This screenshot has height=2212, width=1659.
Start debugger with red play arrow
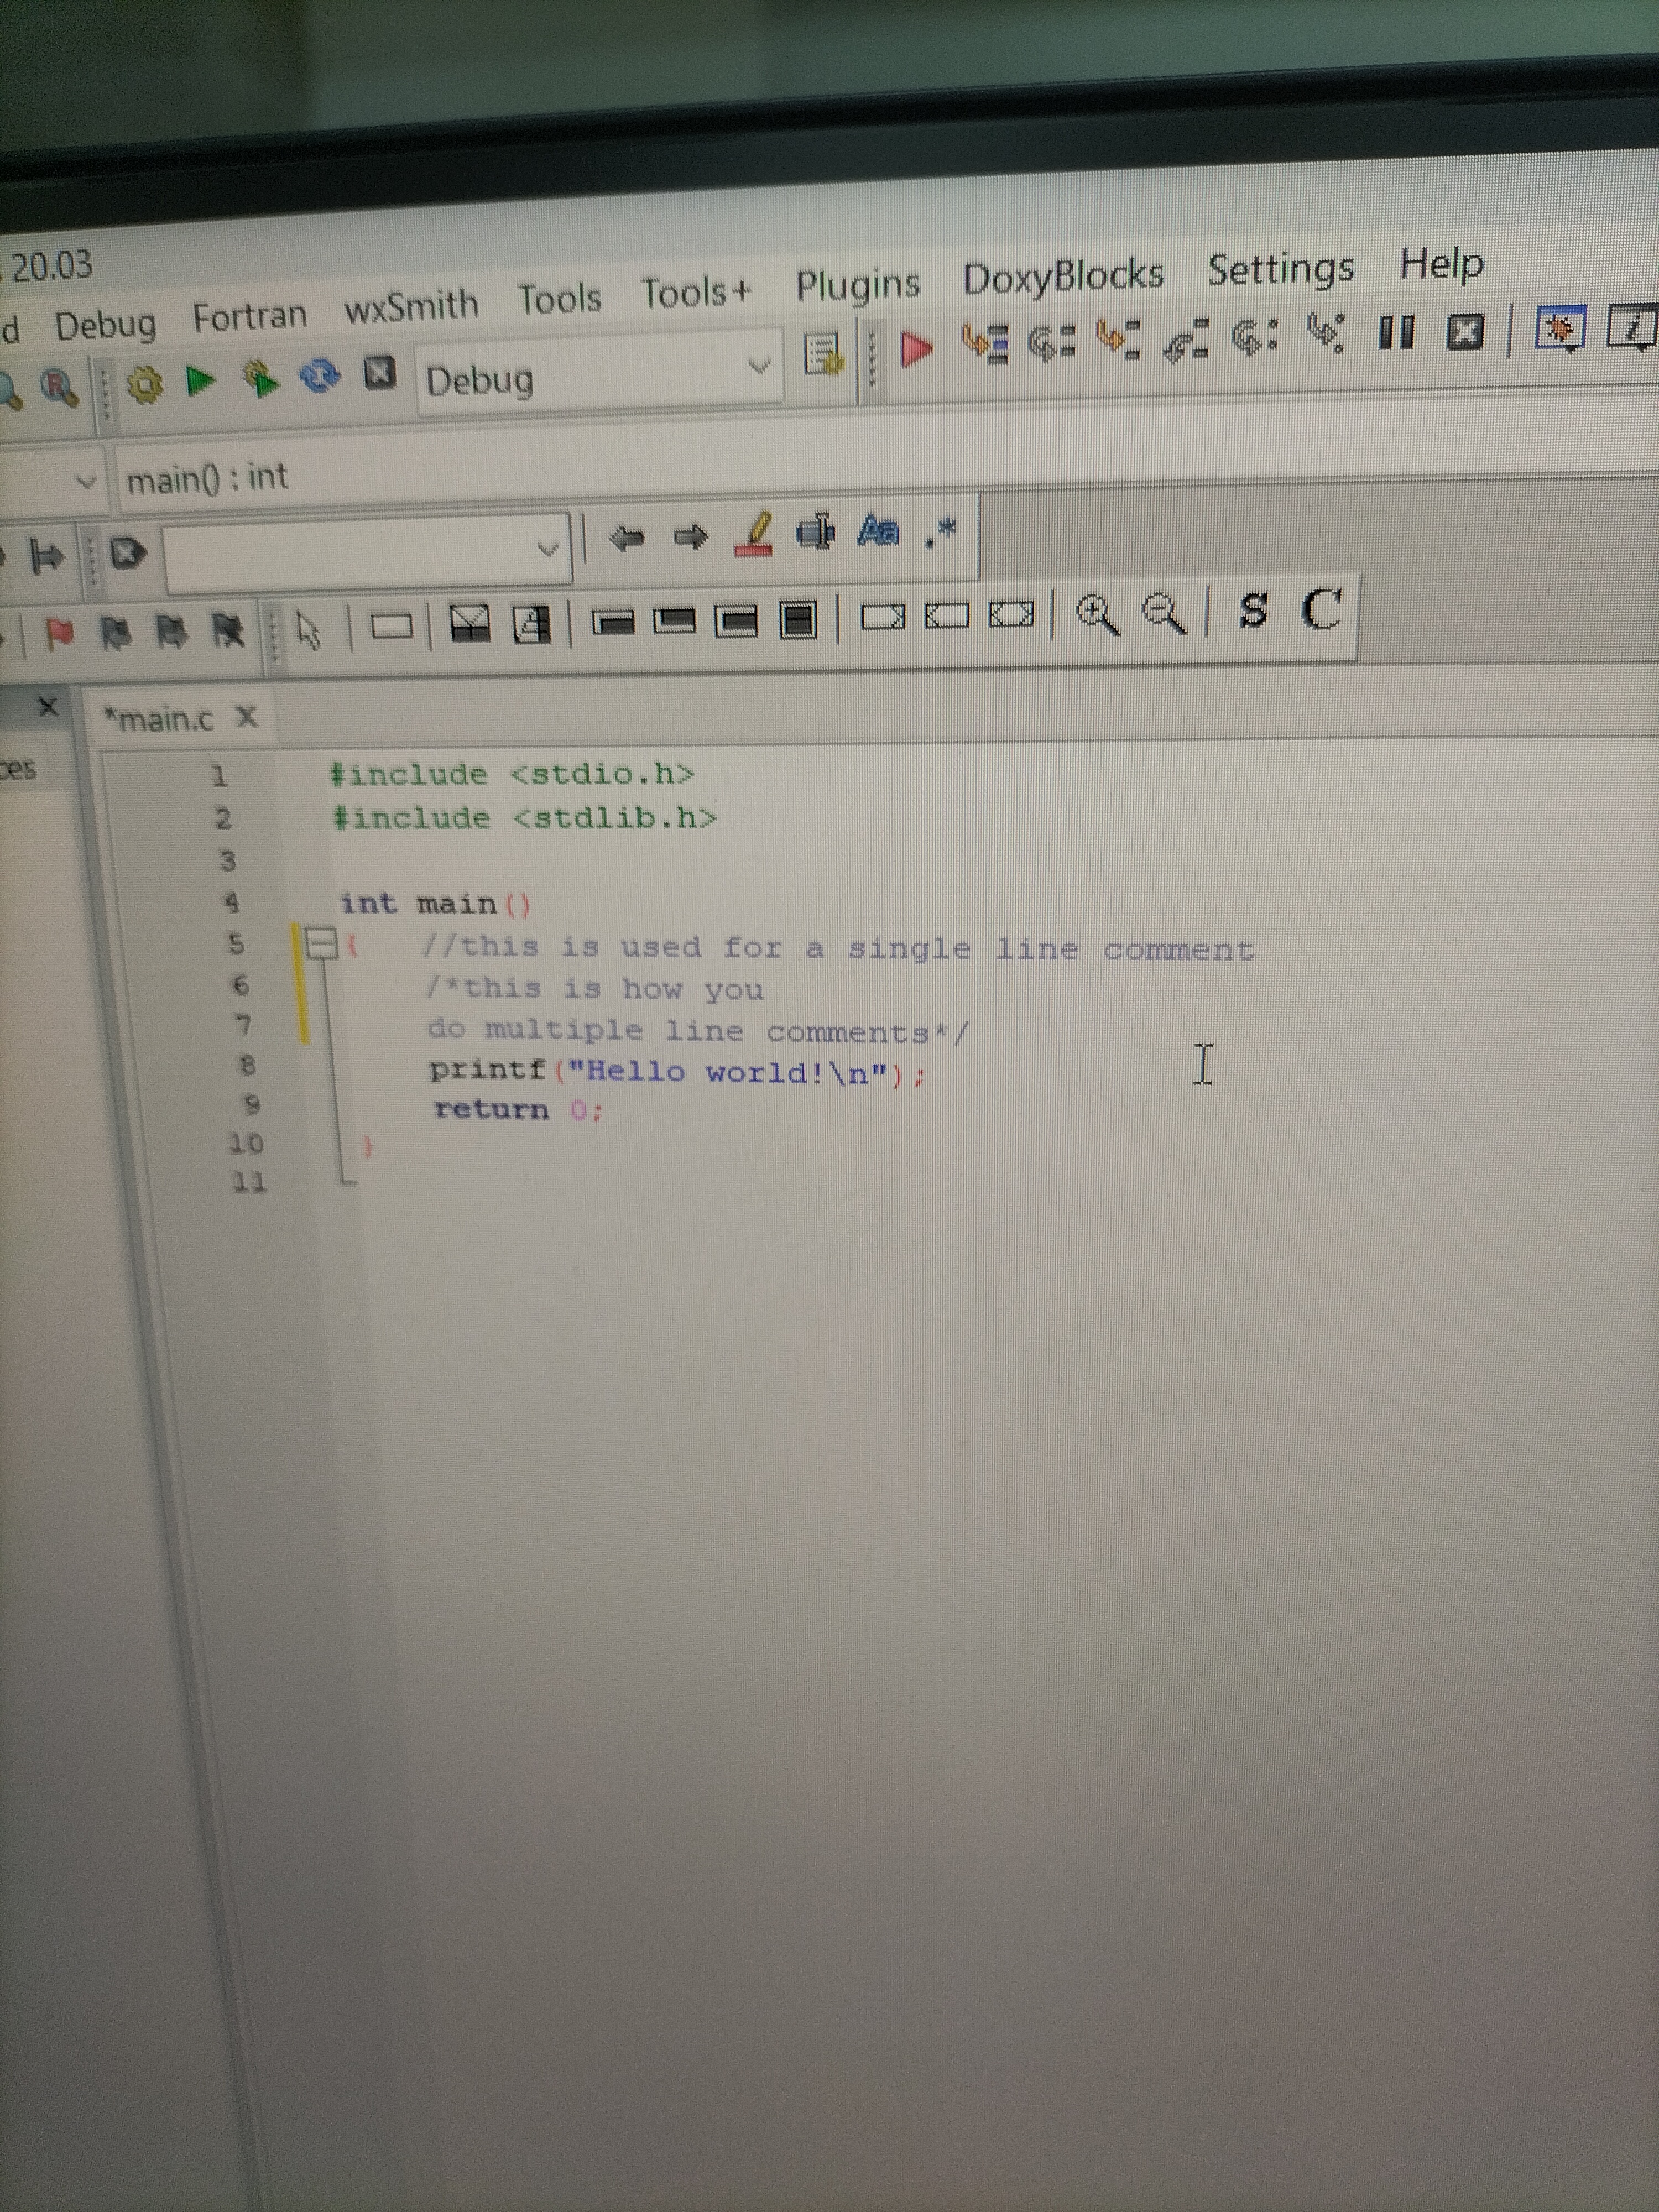click(916, 348)
